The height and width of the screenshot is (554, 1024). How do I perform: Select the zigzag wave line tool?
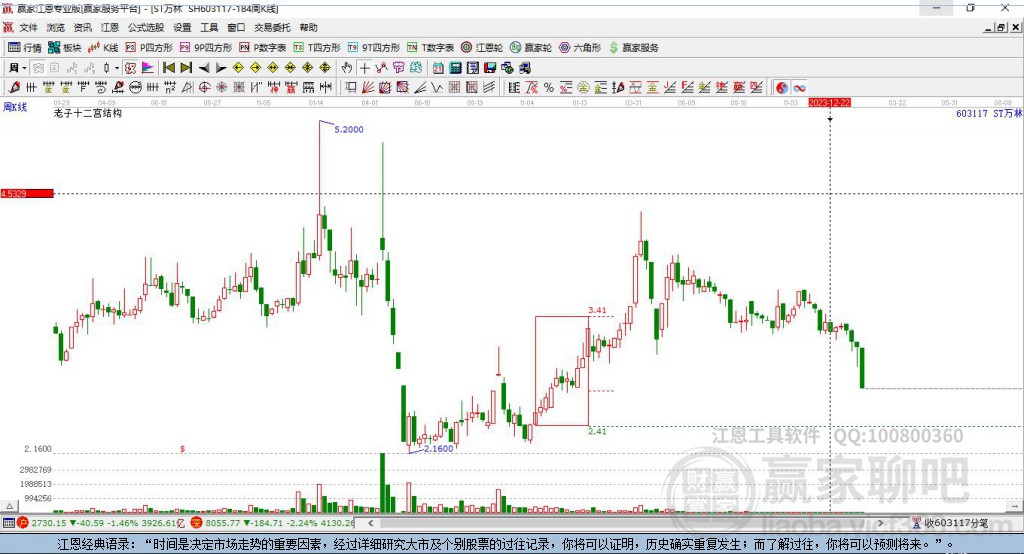click(x=436, y=88)
